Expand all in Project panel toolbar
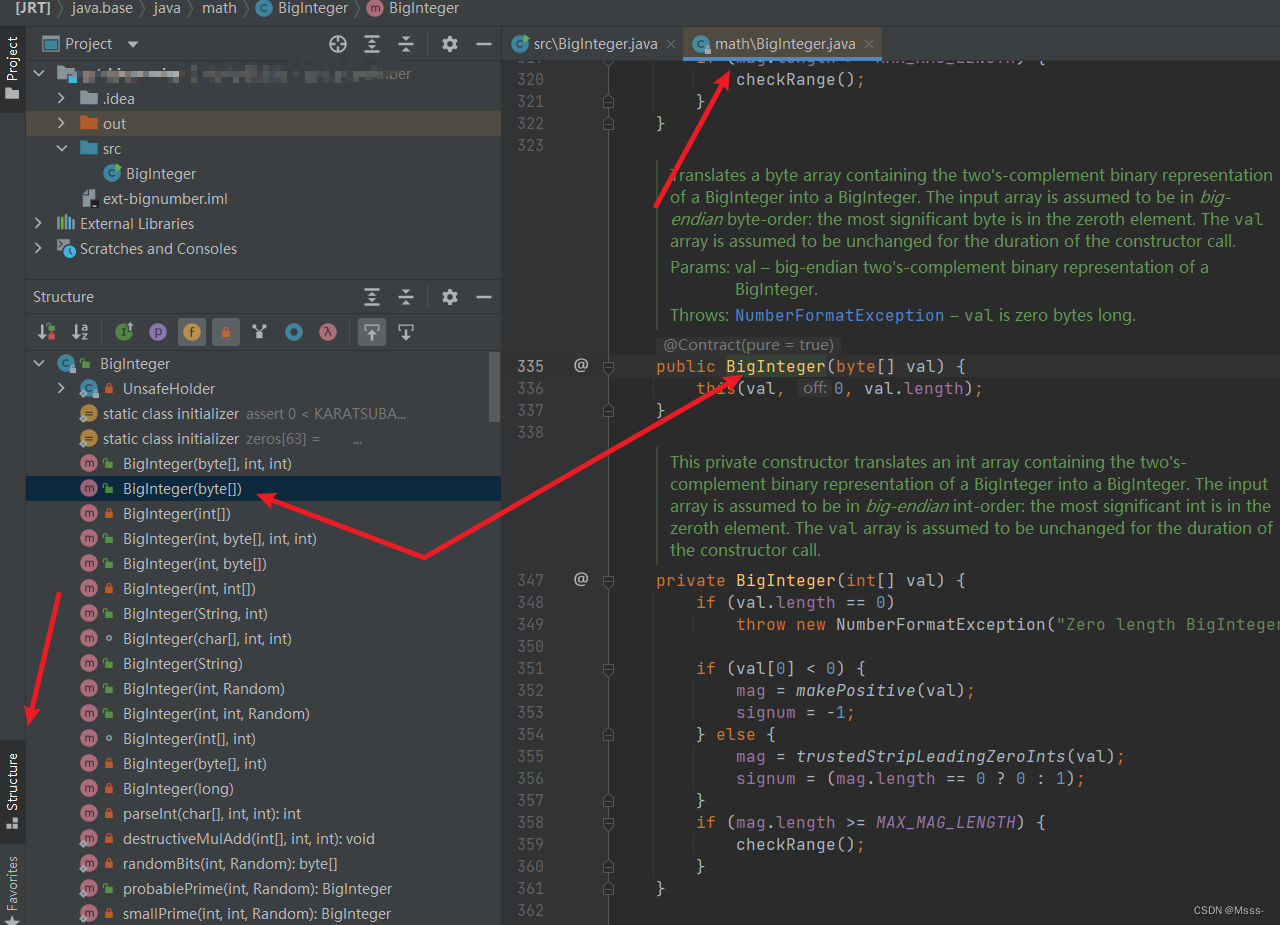 point(372,44)
